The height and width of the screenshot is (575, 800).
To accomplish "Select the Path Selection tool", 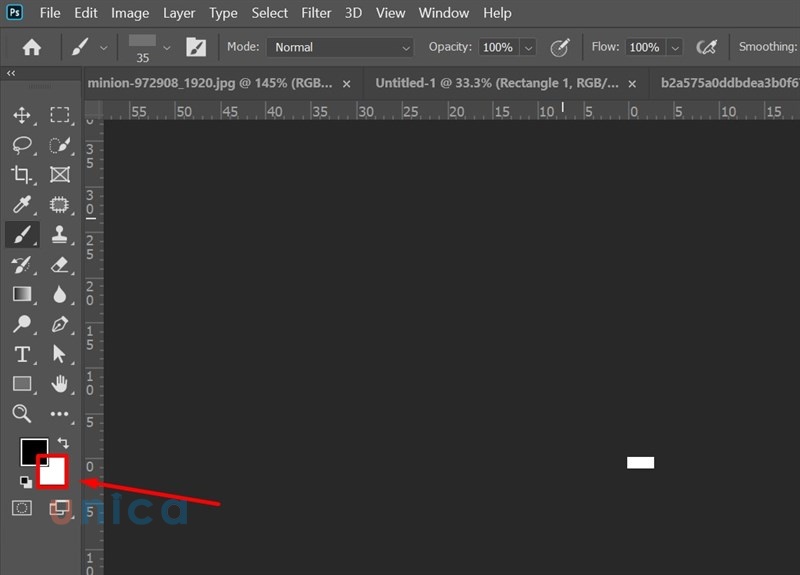I will coord(60,354).
